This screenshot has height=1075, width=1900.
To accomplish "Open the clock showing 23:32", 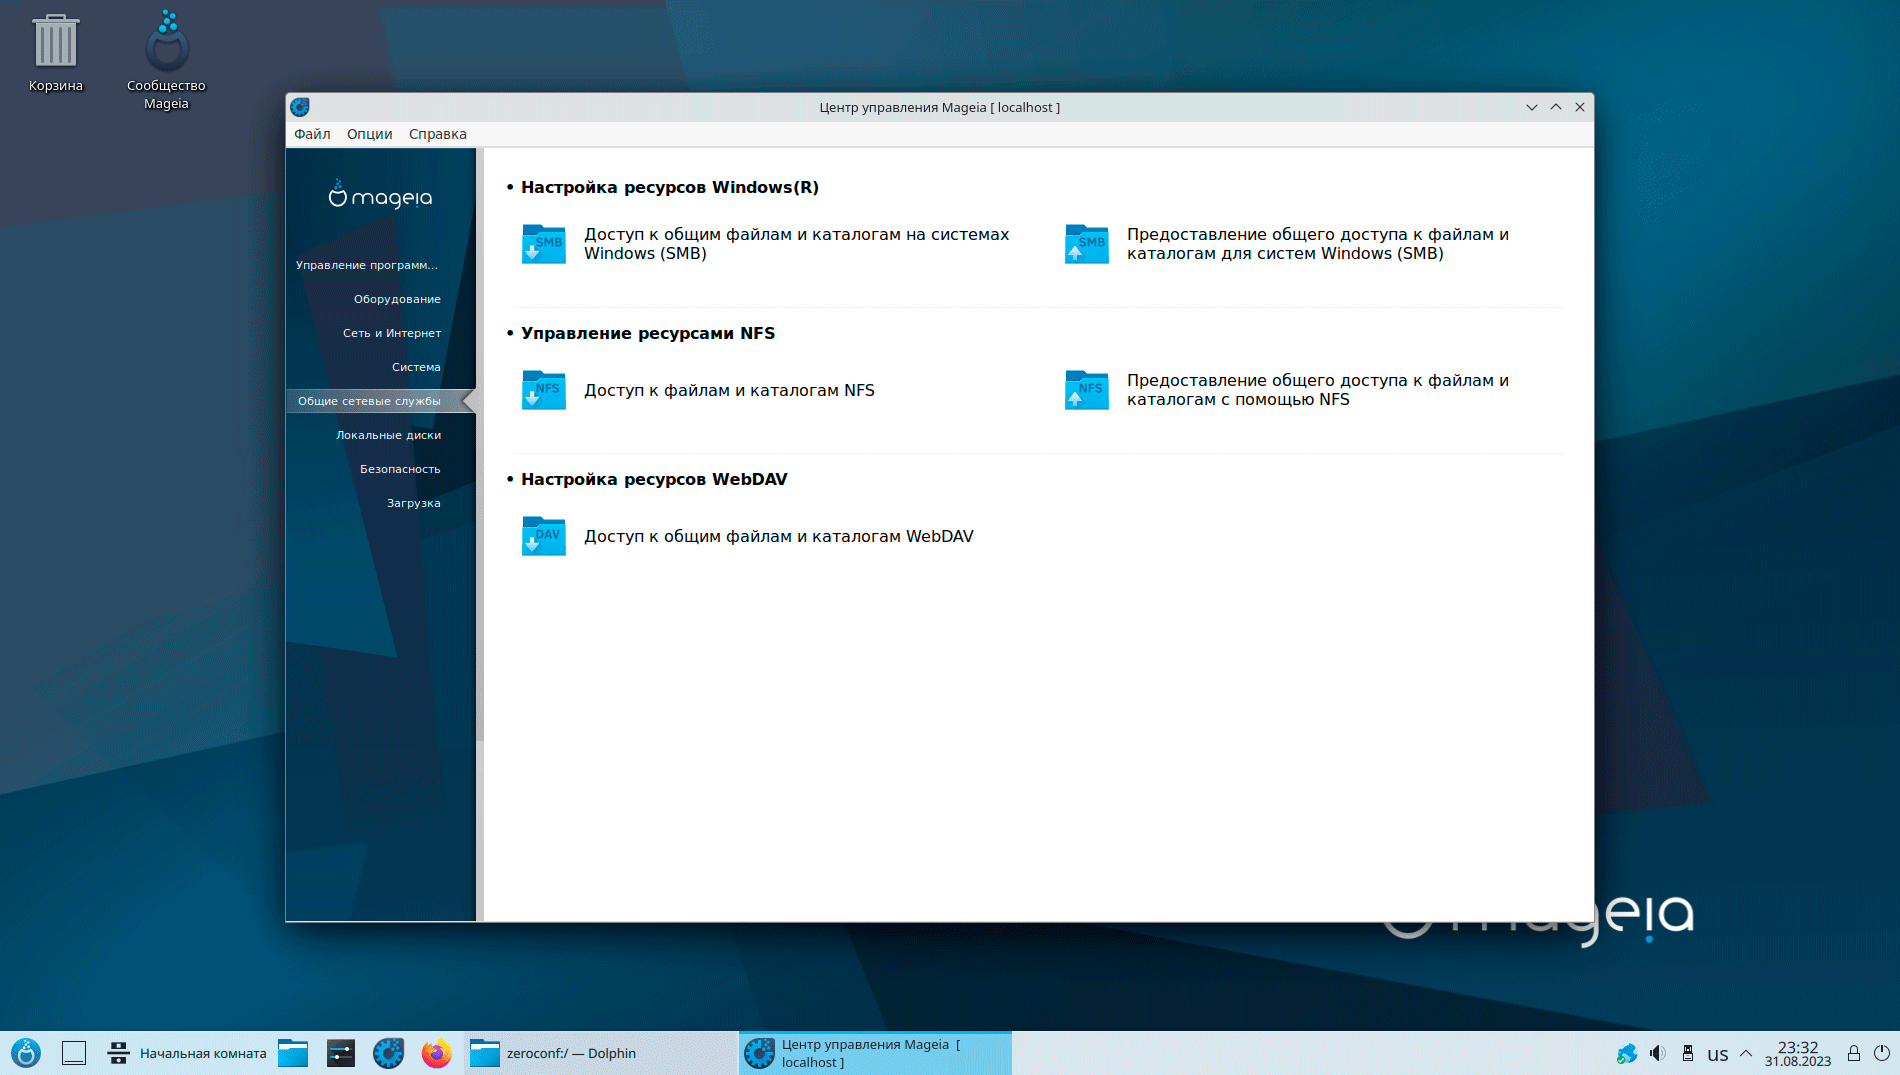I will 1798,1053.
